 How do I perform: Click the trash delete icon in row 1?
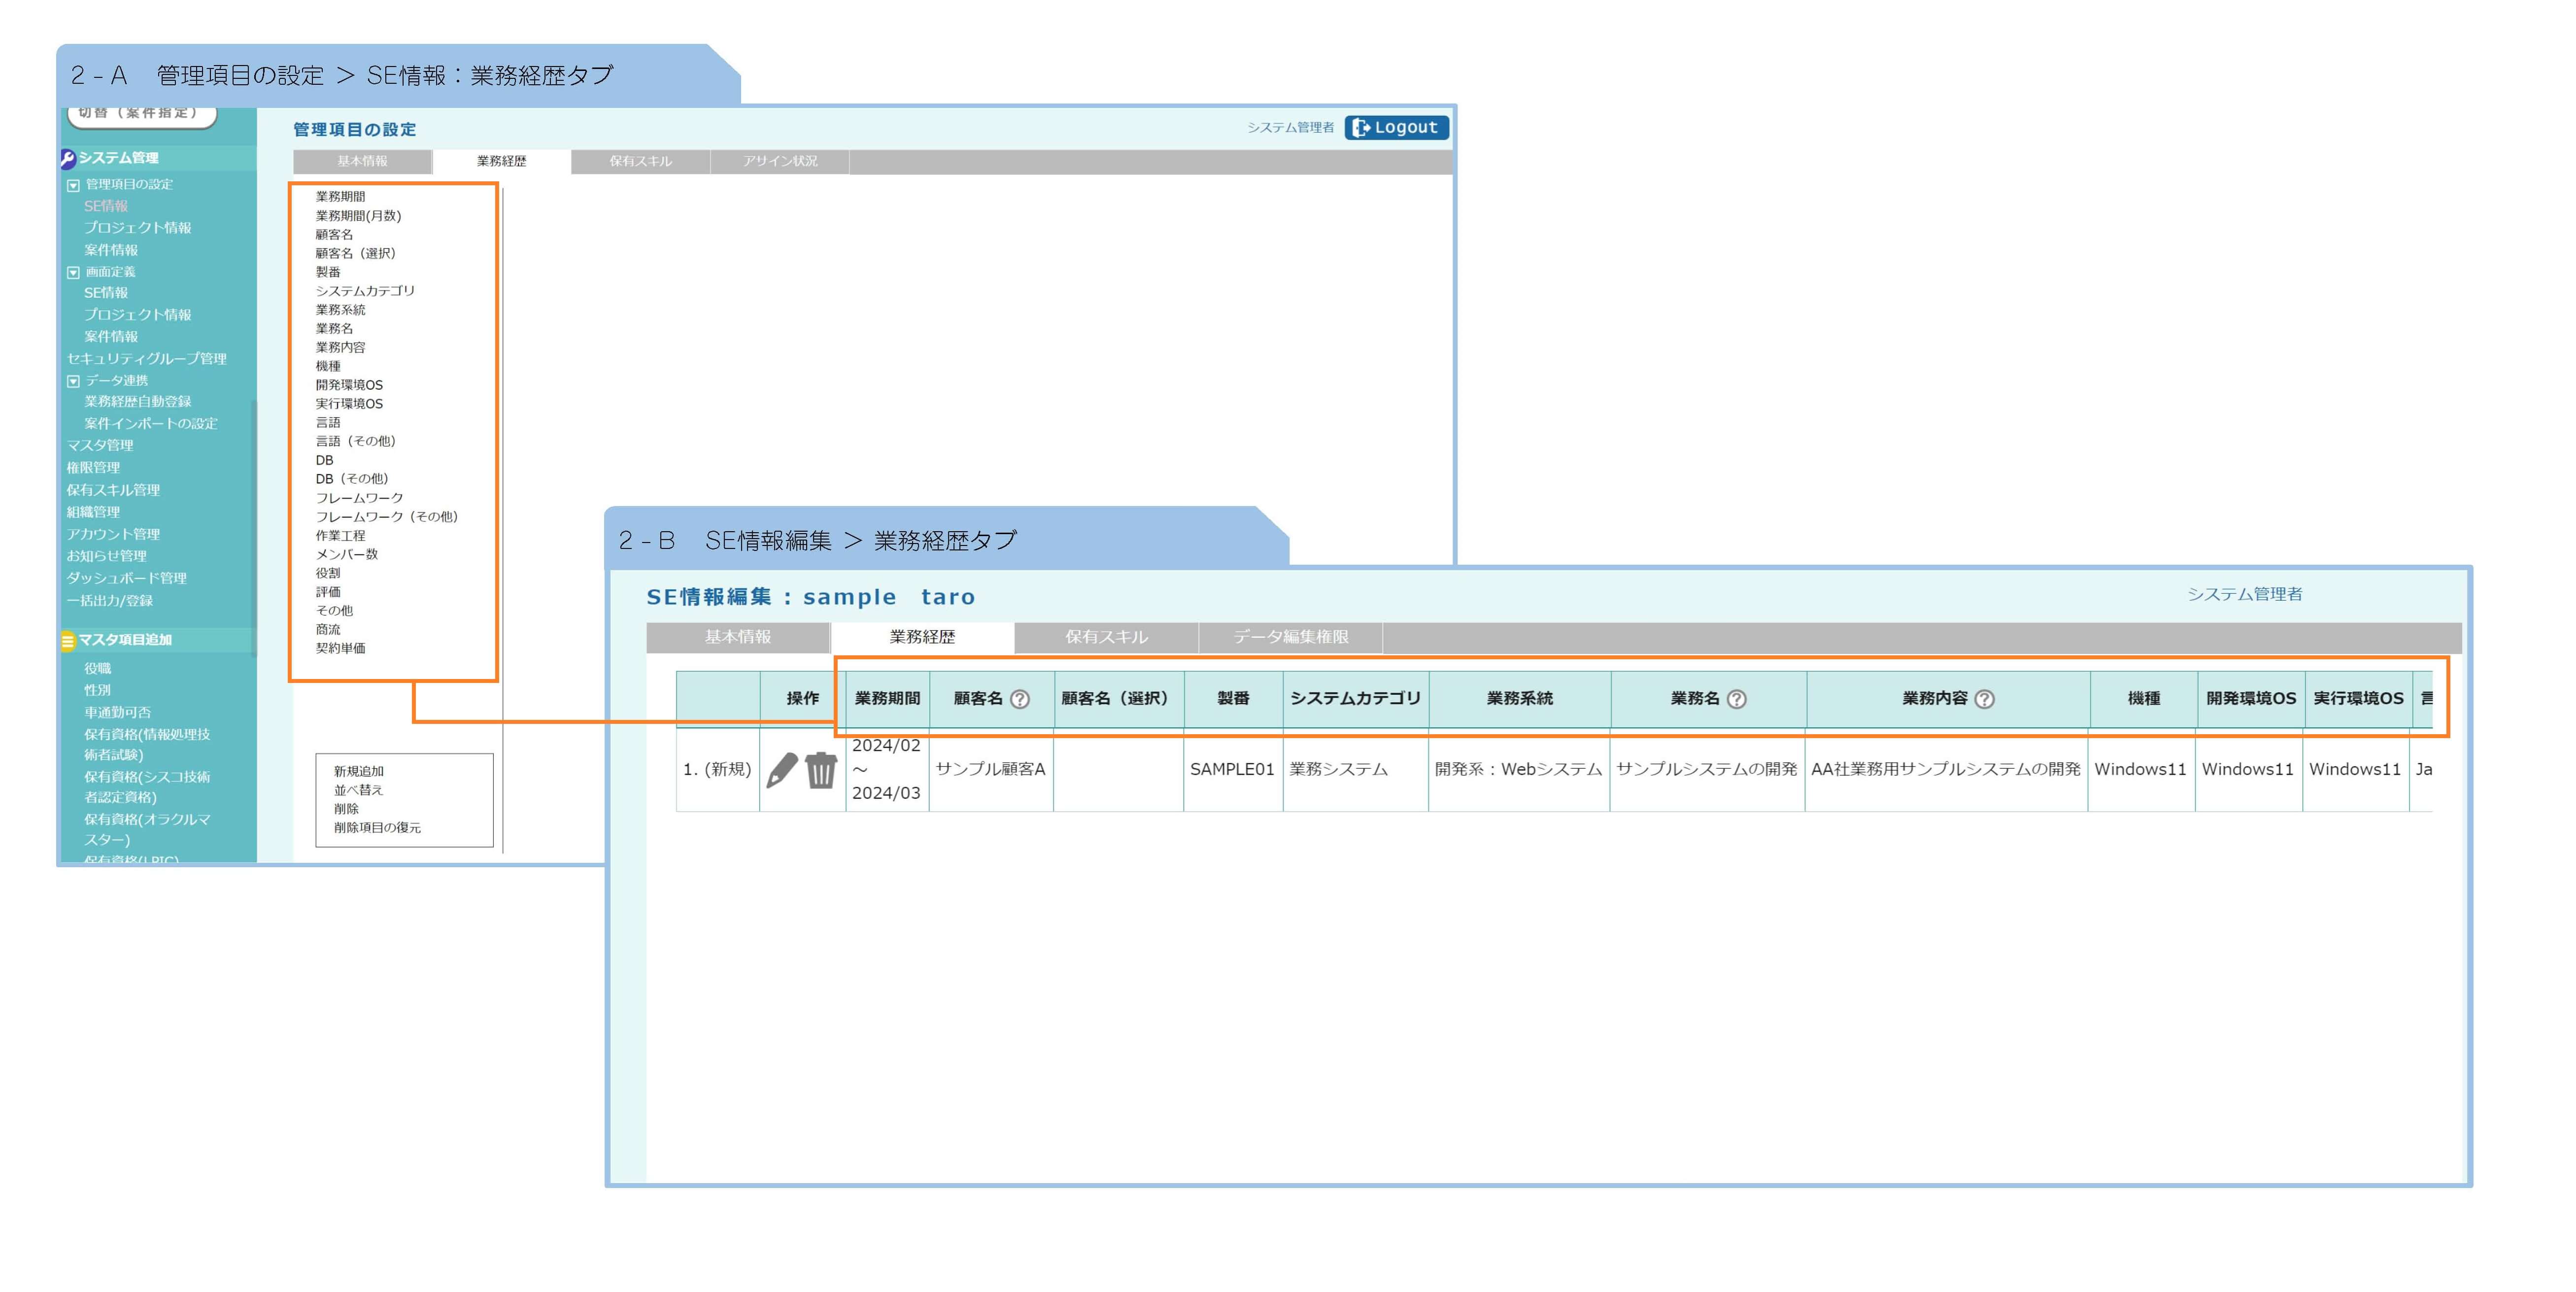(x=821, y=770)
